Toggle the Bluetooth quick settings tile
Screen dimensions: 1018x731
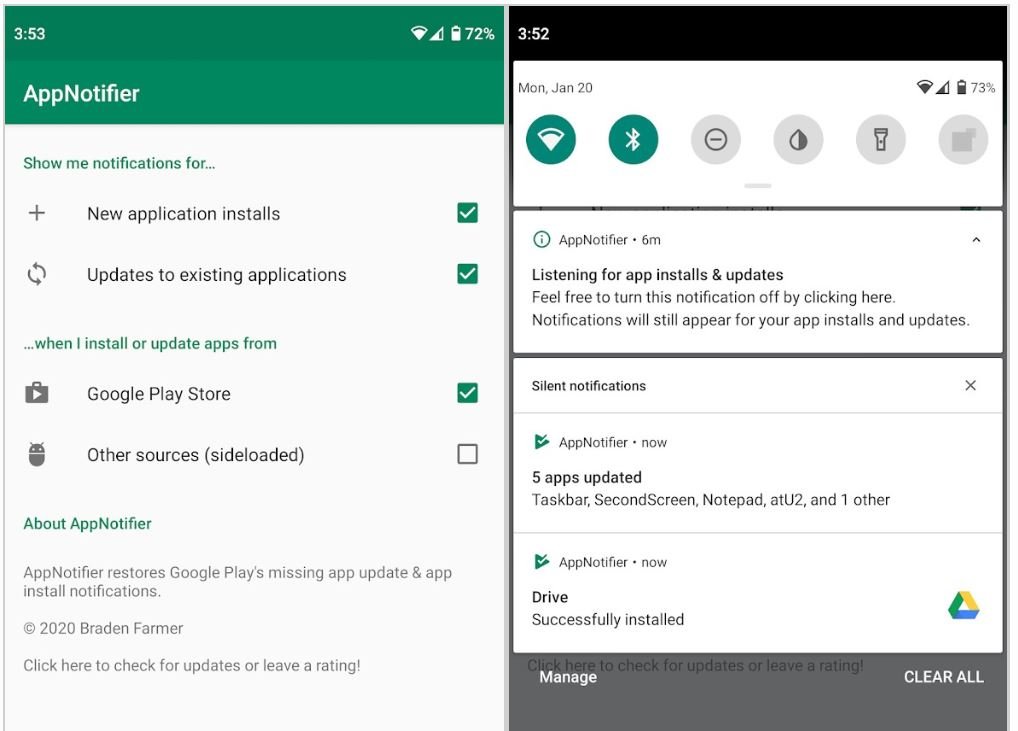tap(633, 140)
